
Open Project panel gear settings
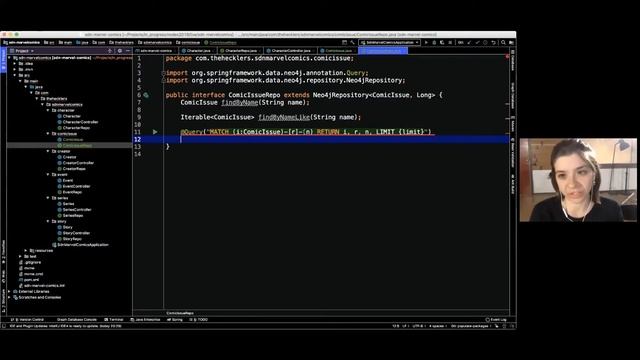(x=120, y=51)
